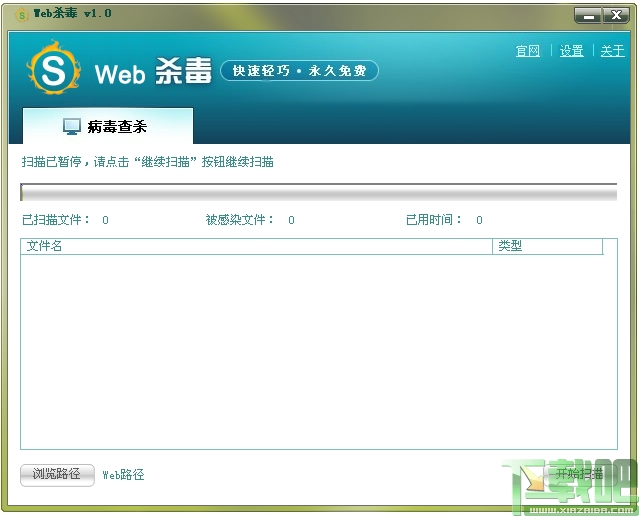This screenshot has width=639, height=516.
Task: Minimize the Web杀毒 window
Action: pos(588,16)
